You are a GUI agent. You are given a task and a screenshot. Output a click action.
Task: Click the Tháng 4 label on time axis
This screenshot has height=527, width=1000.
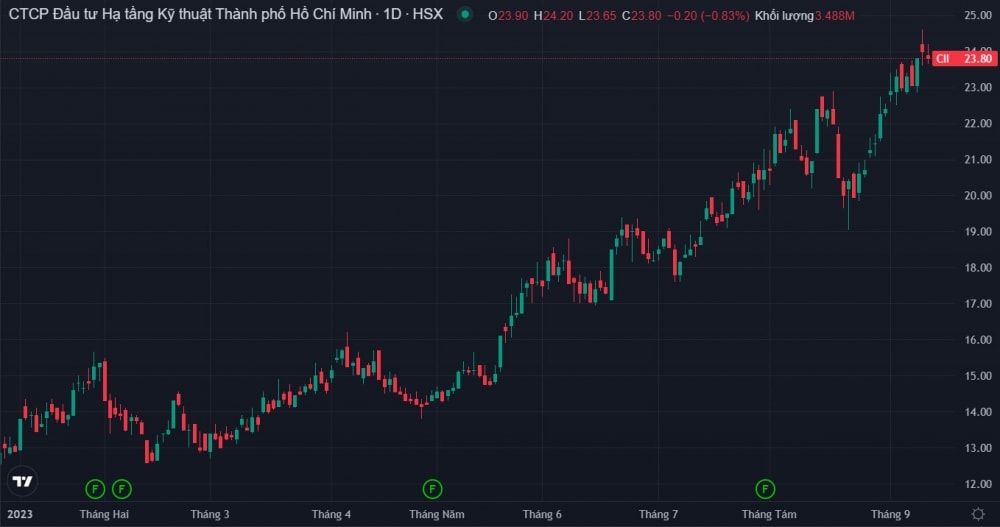331,514
